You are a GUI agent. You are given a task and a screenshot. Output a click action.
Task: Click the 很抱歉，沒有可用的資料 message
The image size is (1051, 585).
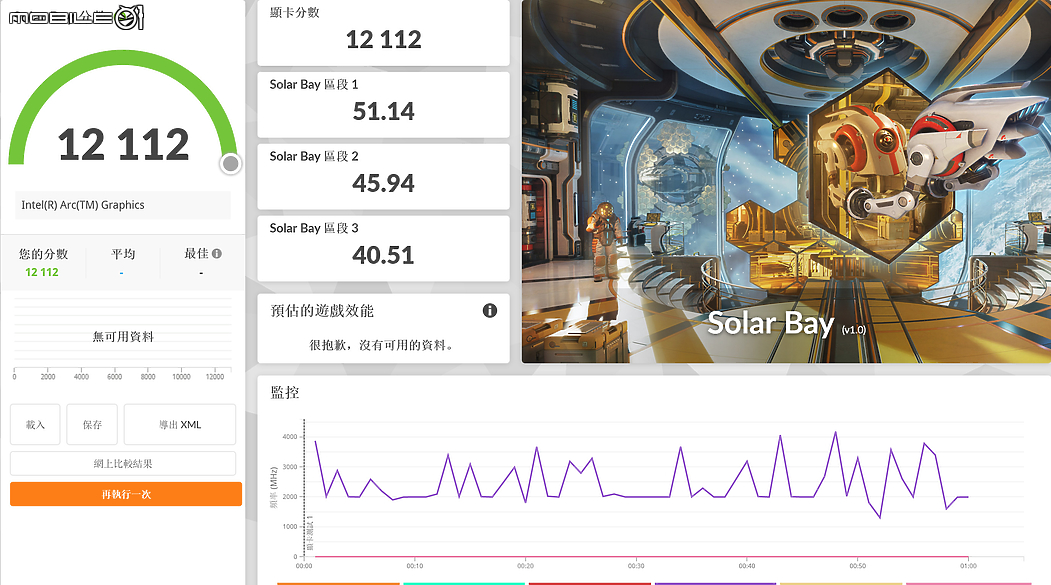click(x=381, y=345)
